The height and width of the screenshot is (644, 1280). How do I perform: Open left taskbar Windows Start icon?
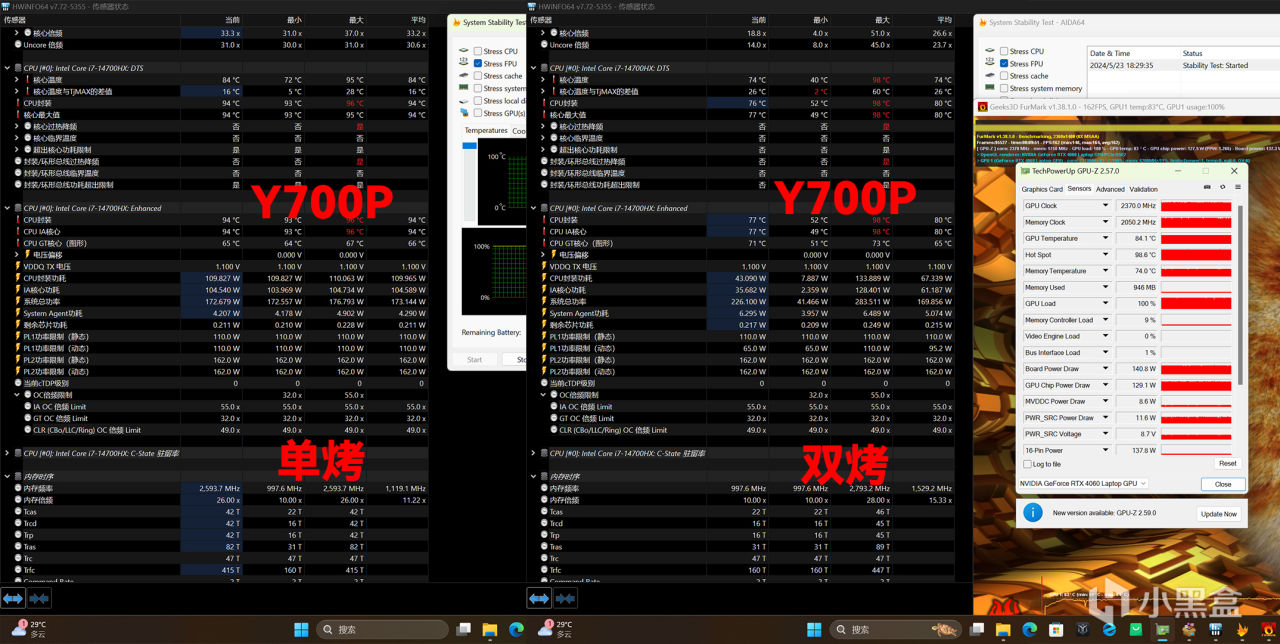300,629
